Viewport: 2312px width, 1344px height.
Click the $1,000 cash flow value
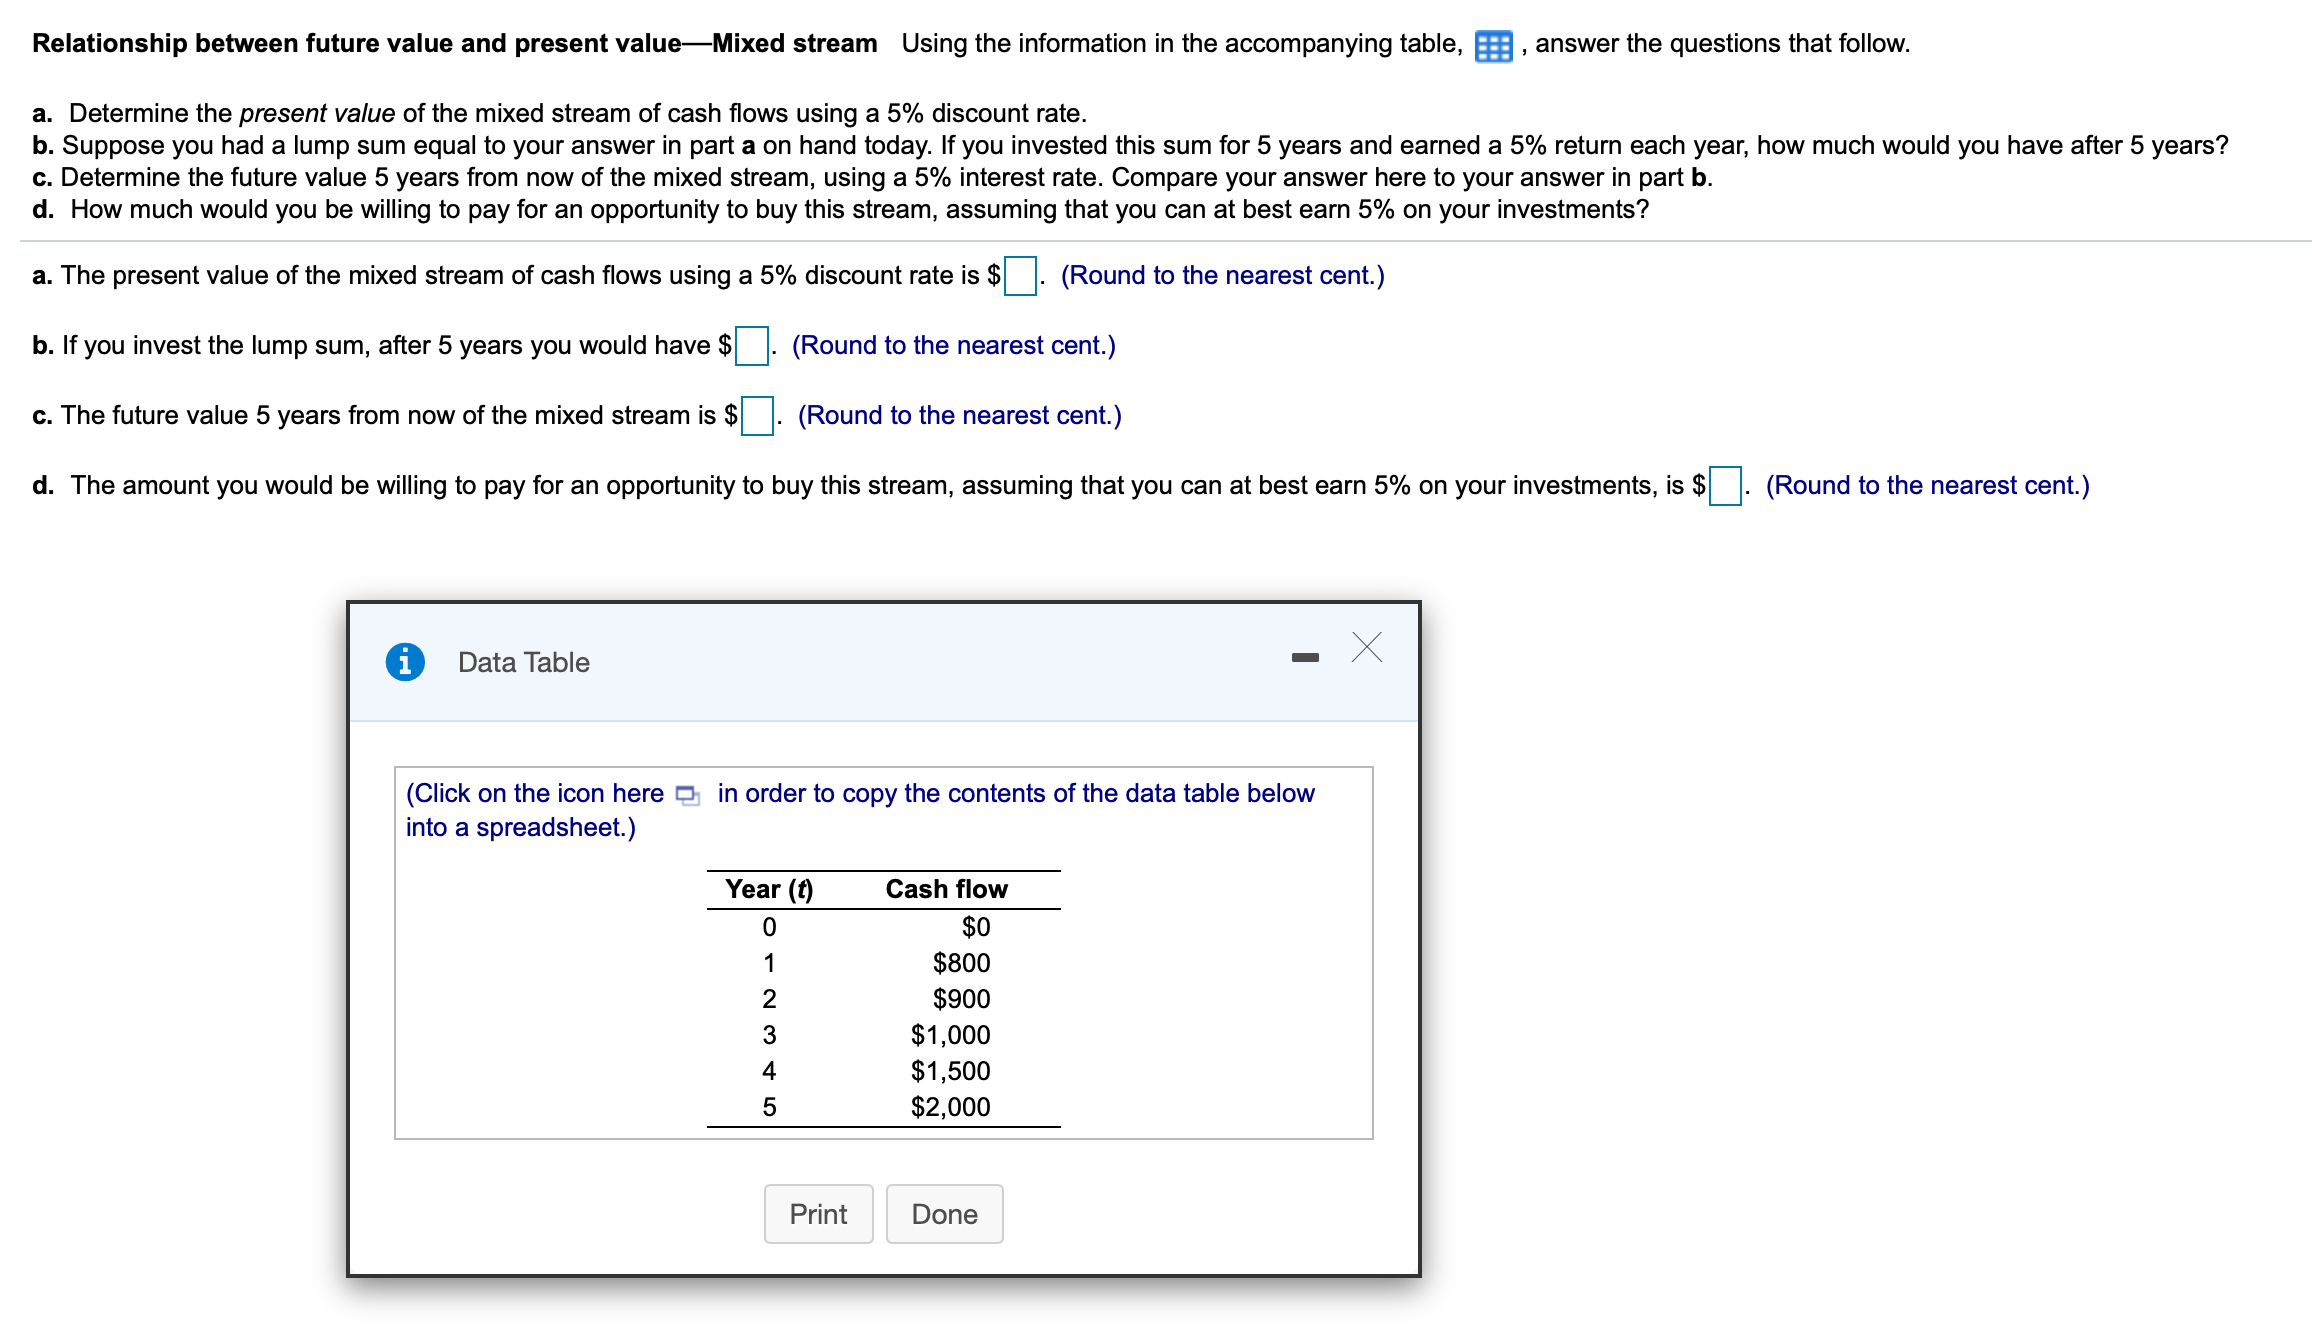click(x=950, y=1035)
